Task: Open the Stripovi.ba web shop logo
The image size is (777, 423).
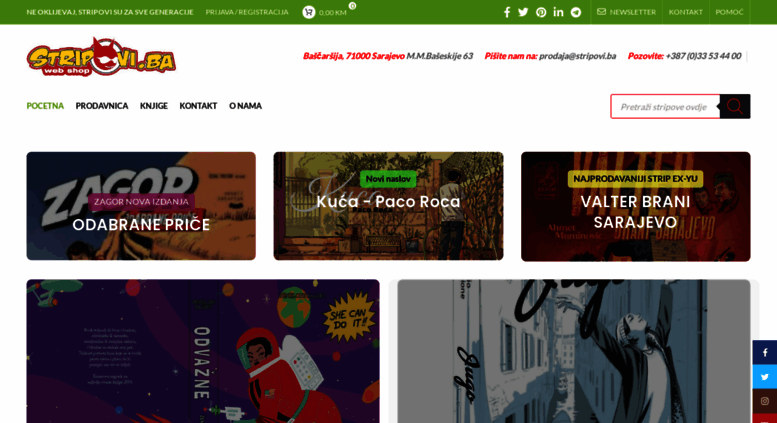Action: (101, 57)
